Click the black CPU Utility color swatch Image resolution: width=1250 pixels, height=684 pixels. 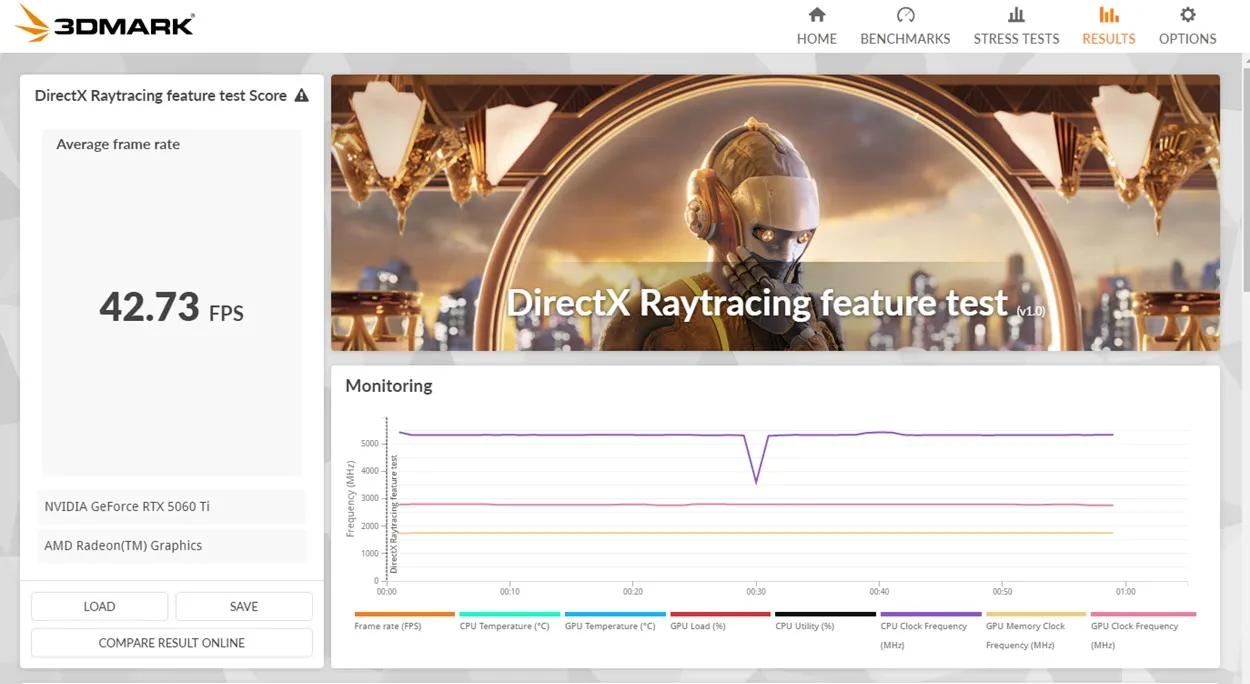pyautogui.click(x=825, y=614)
